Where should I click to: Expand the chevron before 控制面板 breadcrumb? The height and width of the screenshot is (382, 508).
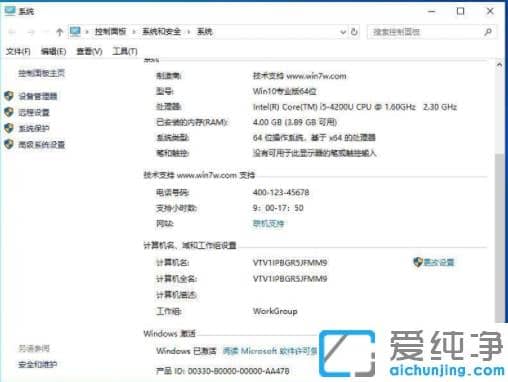pos(87,32)
